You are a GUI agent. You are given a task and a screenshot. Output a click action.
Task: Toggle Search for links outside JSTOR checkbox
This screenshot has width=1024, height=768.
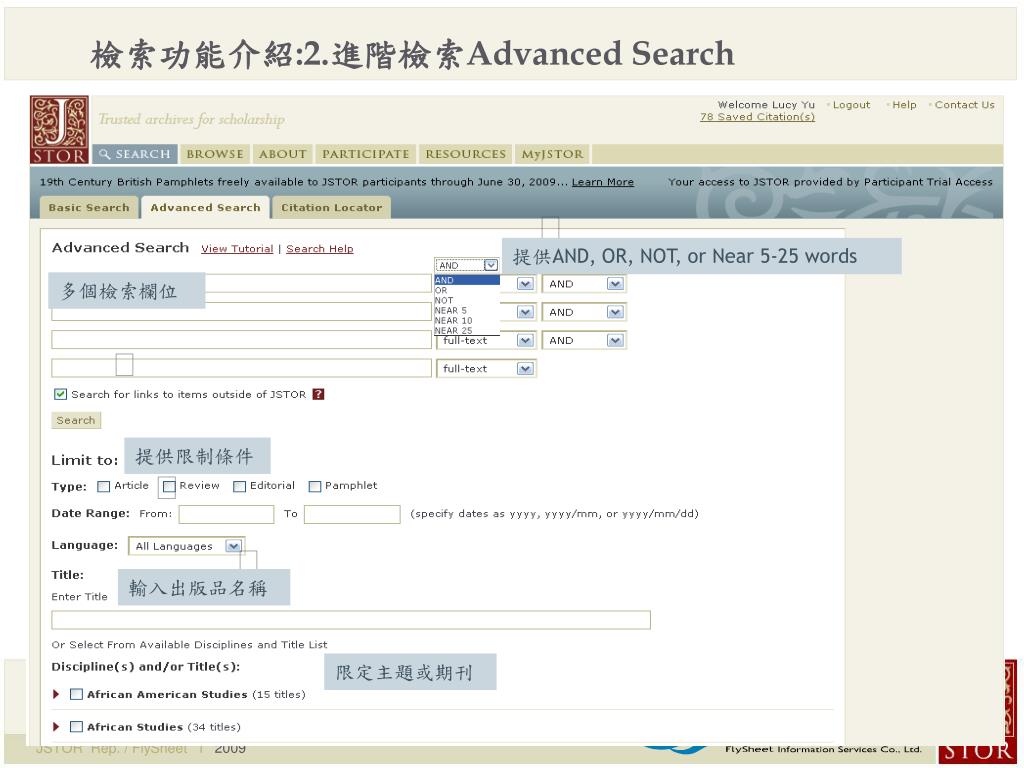click(60, 394)
